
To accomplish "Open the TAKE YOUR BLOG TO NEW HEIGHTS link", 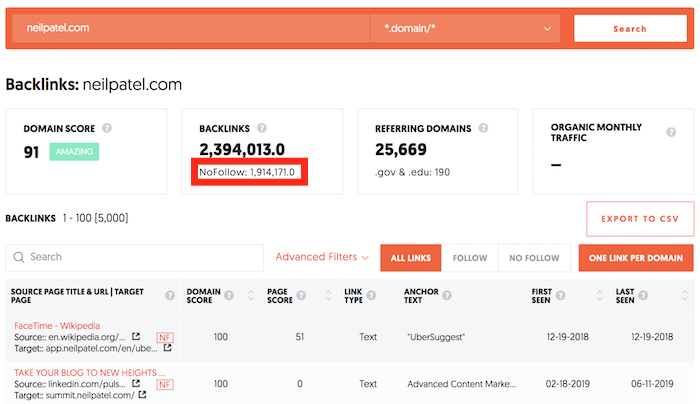I will click(90, 372).
